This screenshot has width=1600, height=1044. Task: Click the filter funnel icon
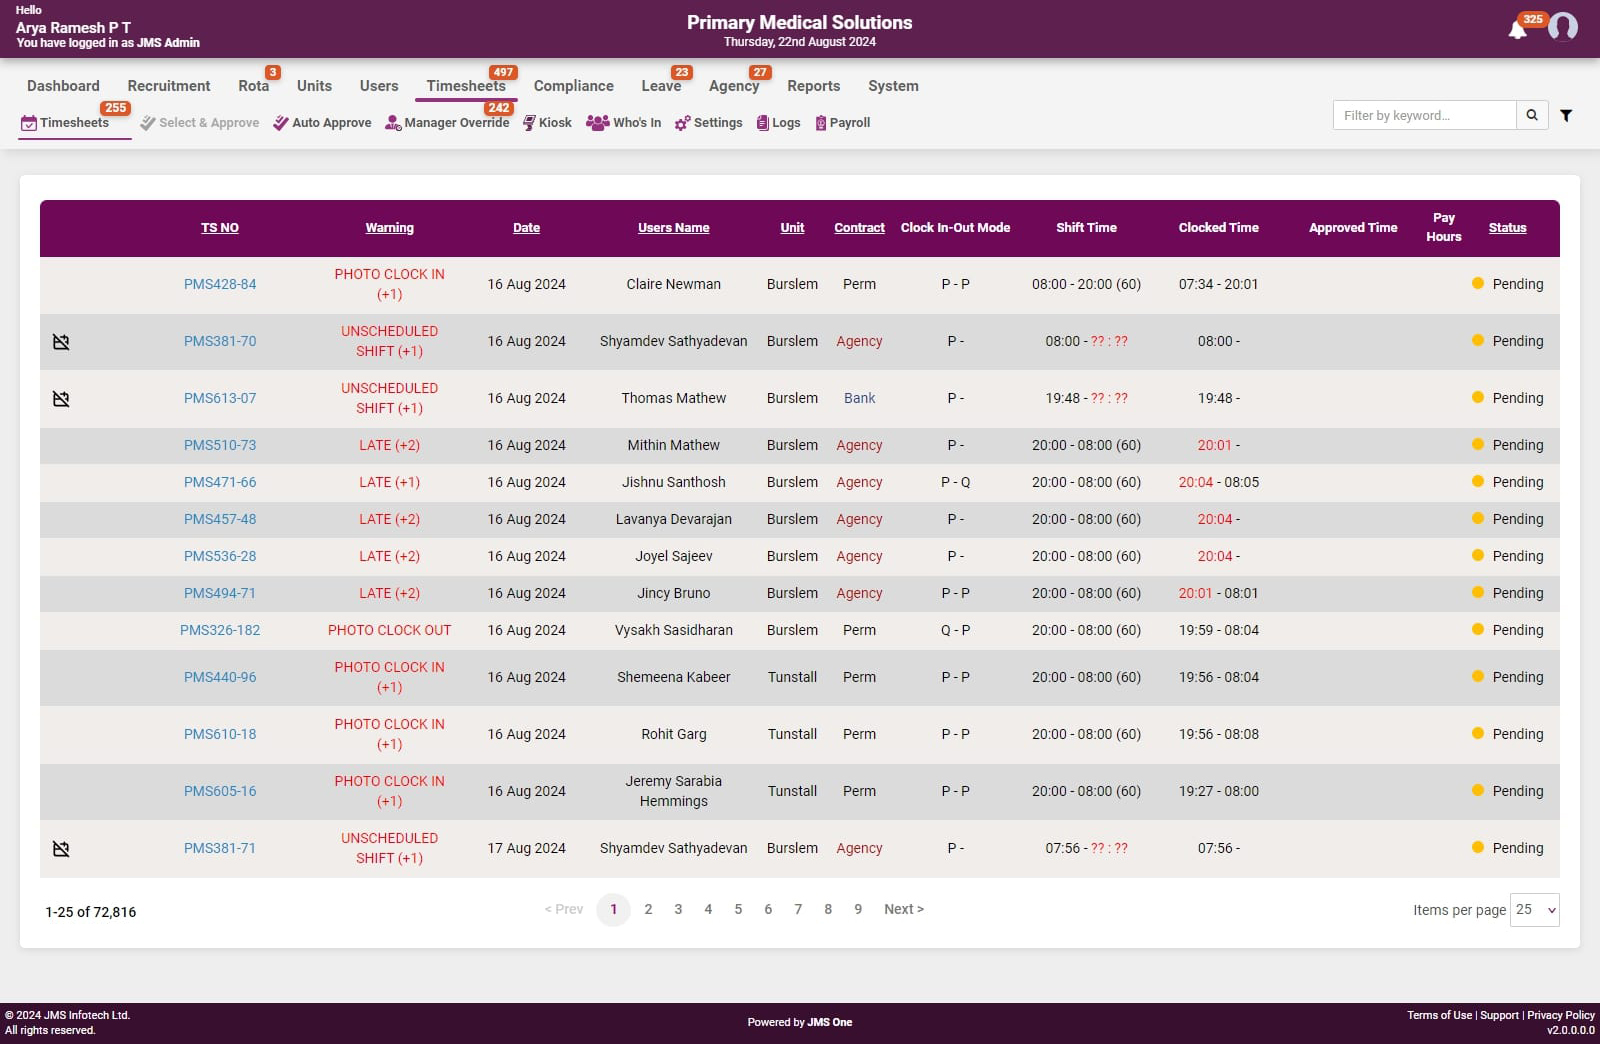click(x=1566, y=116)
